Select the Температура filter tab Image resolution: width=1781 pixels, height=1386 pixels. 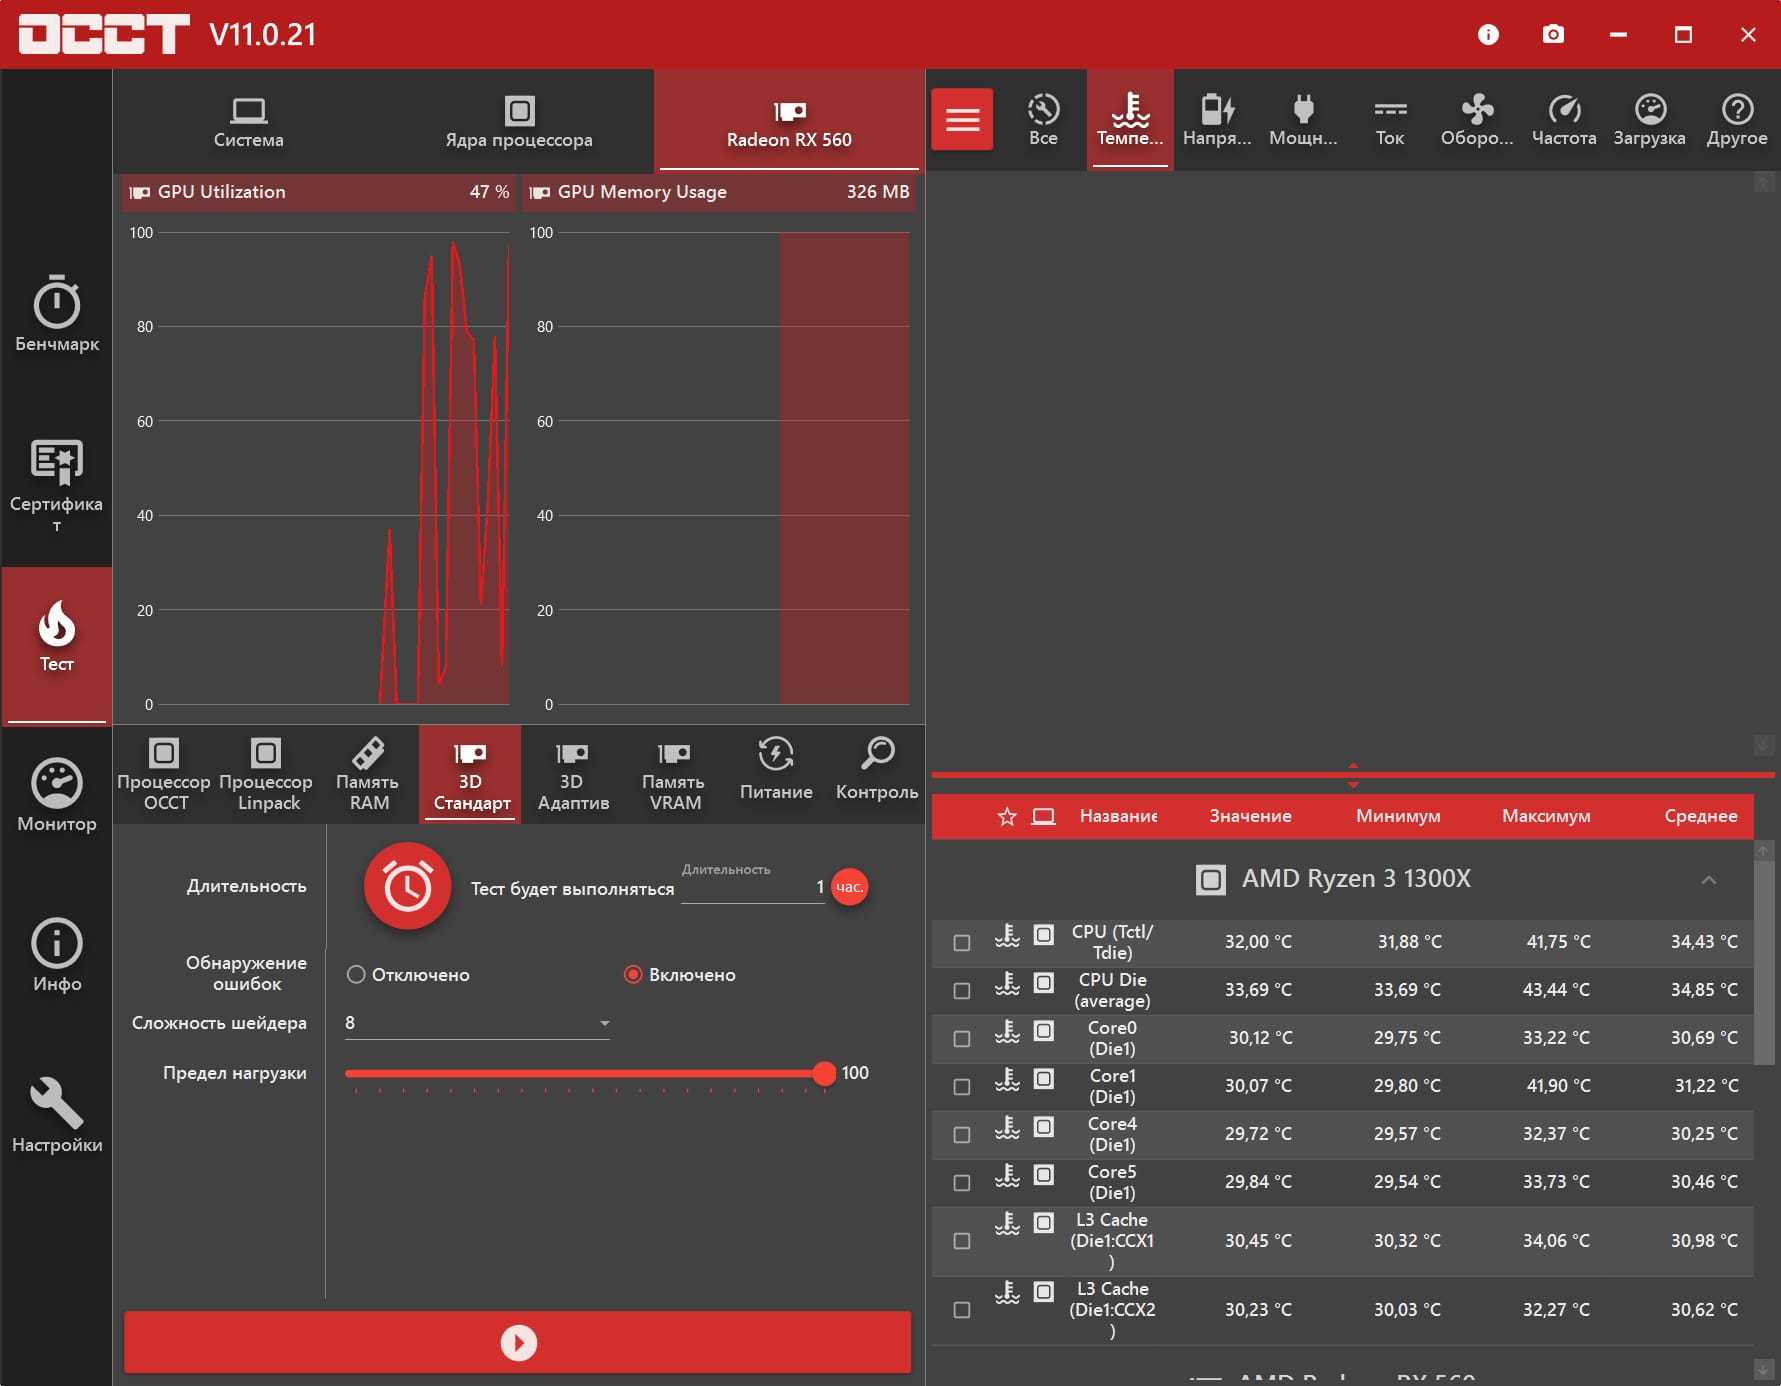pyautogui.click(x=1130, y=119)
